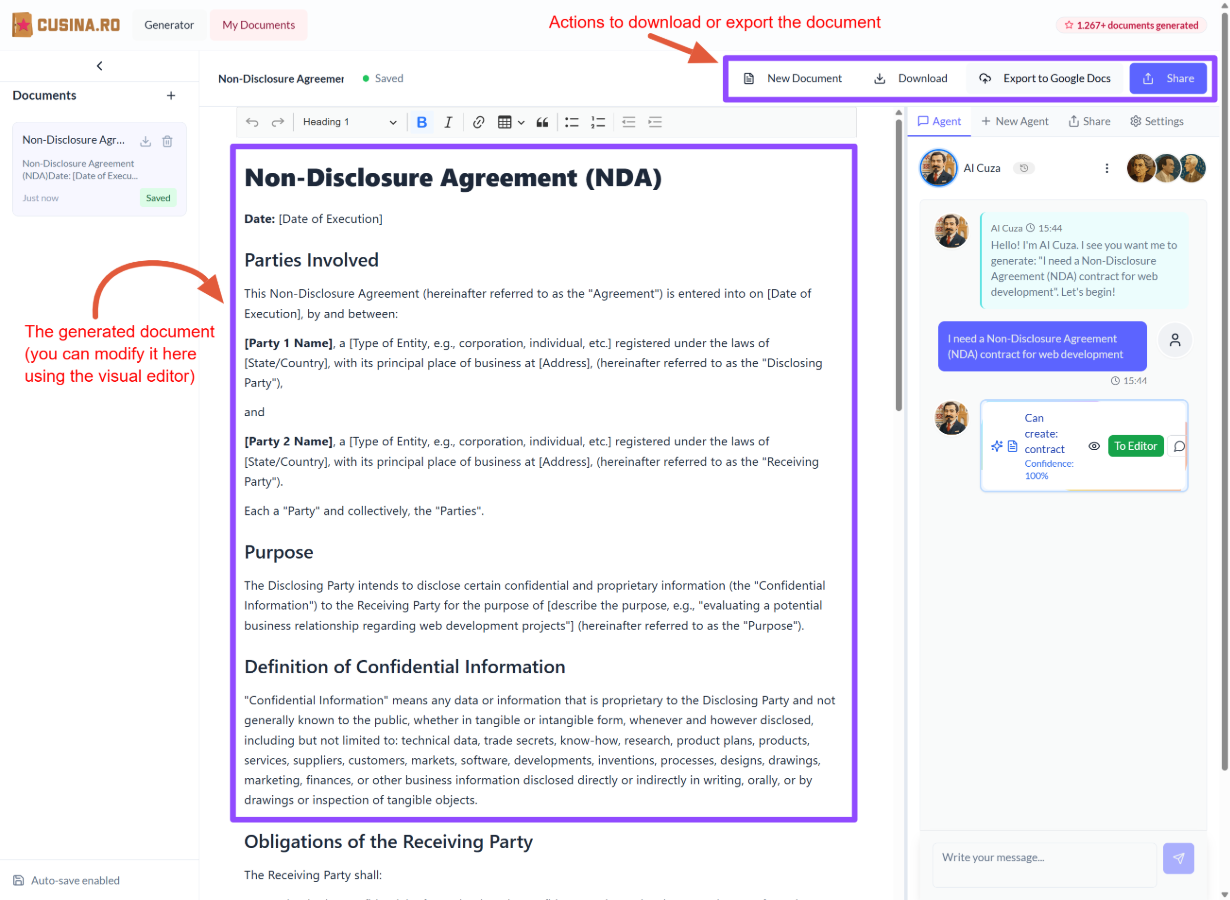
Task: Switch to the Generator tab
Action: click(x=169, y=25)
